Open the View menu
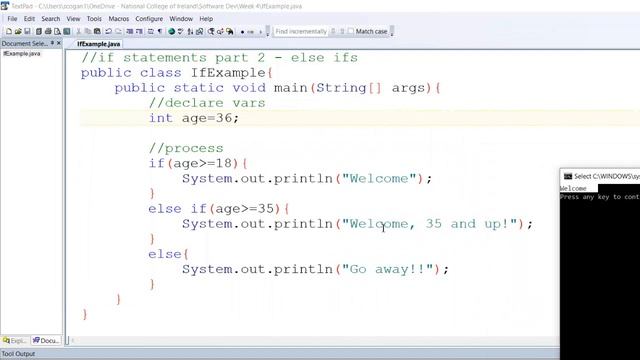The image size is (640, 360). (73, 19)
